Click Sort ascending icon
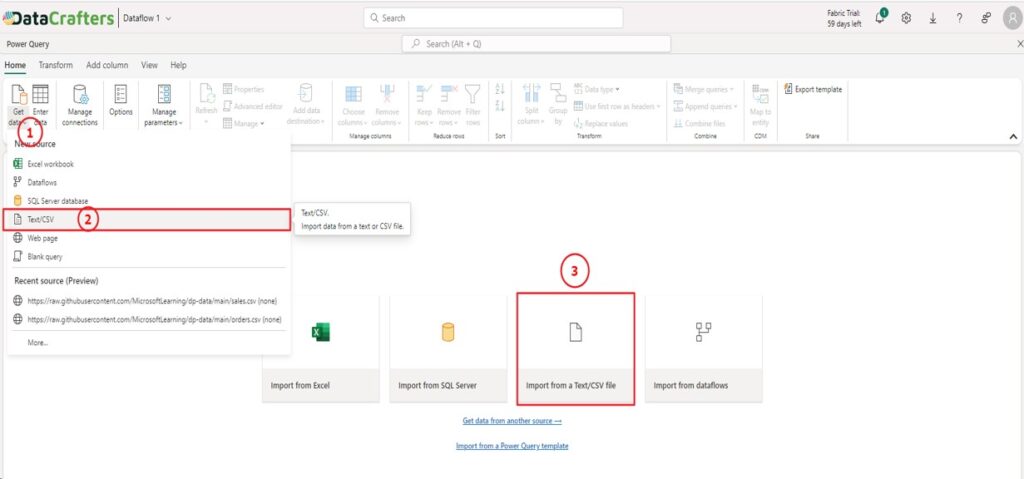Viewport: 1024px width, 479px height. 500,90
